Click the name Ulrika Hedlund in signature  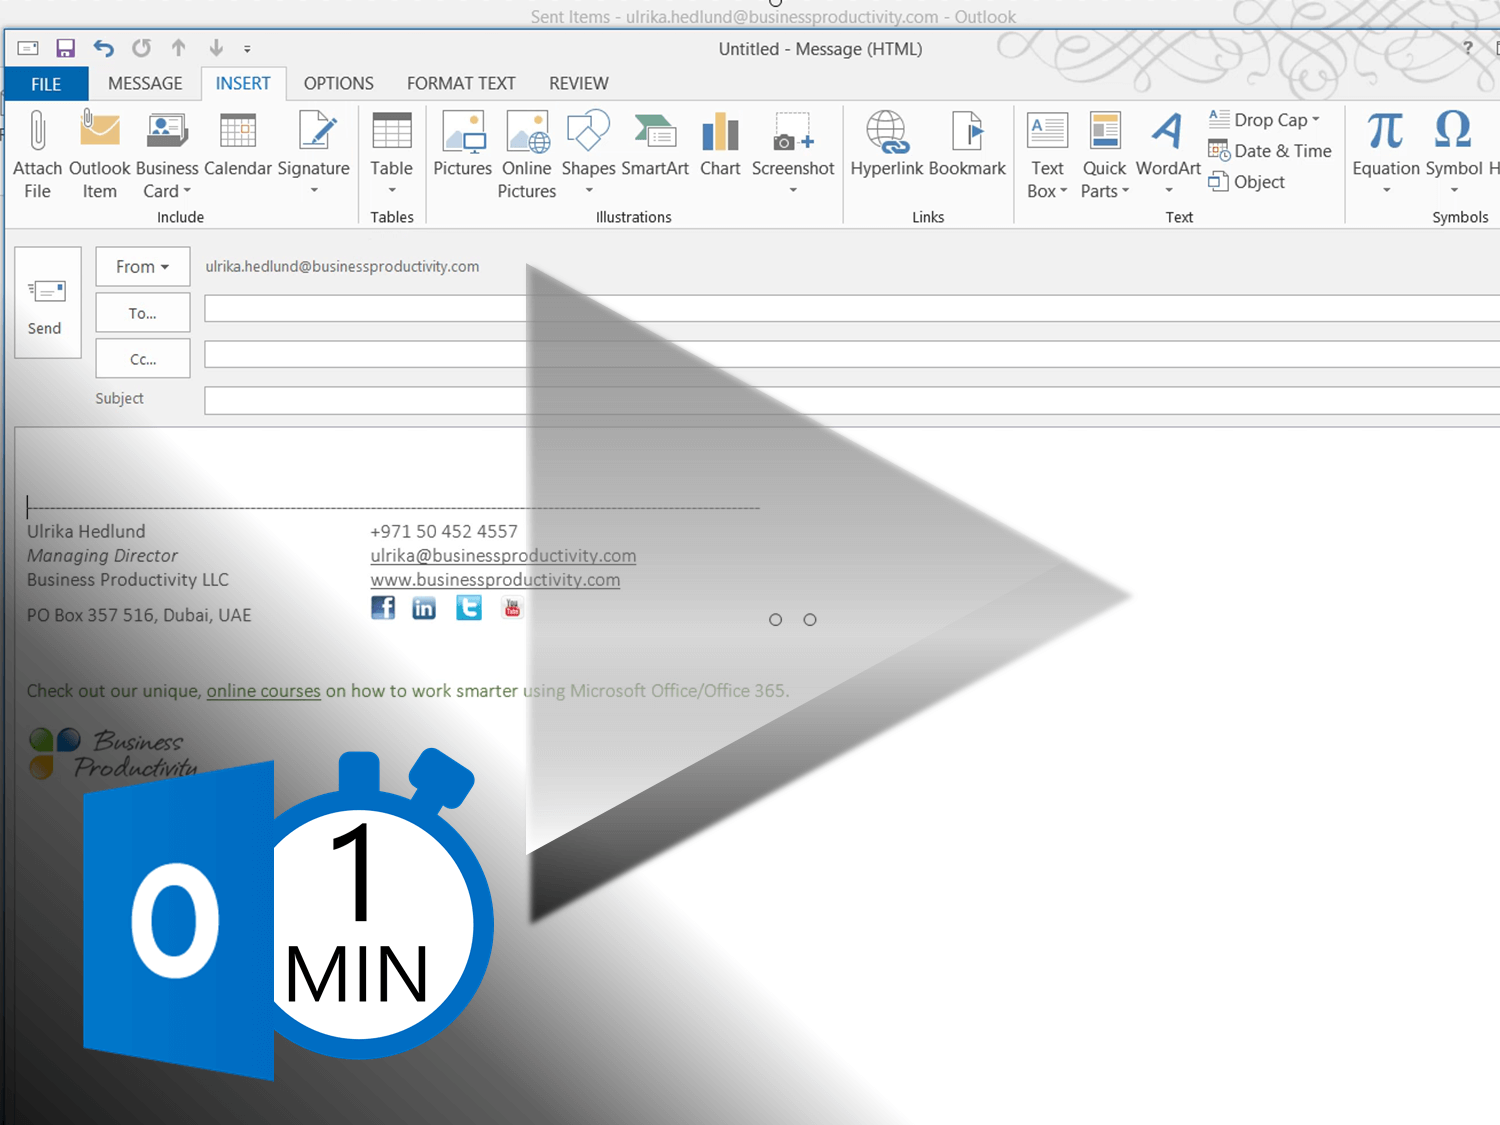pyautogui.click(x=86, y=532)
